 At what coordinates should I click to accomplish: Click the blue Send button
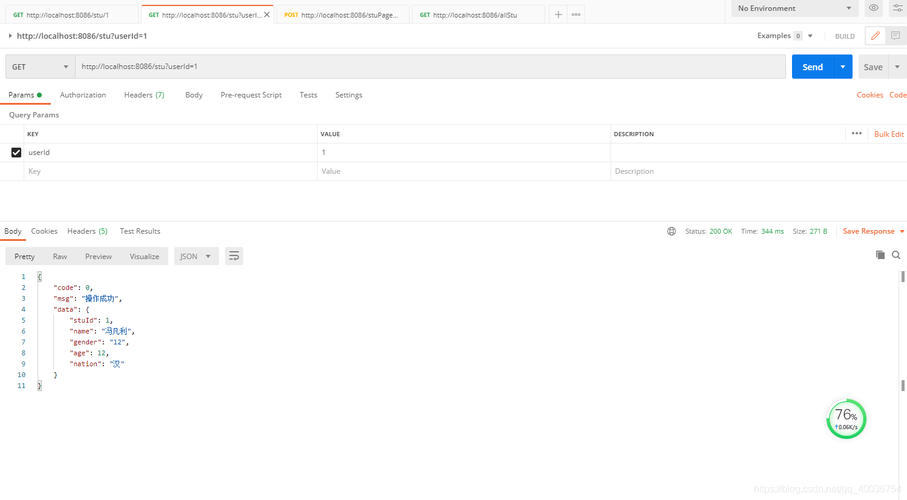point(813,67)
